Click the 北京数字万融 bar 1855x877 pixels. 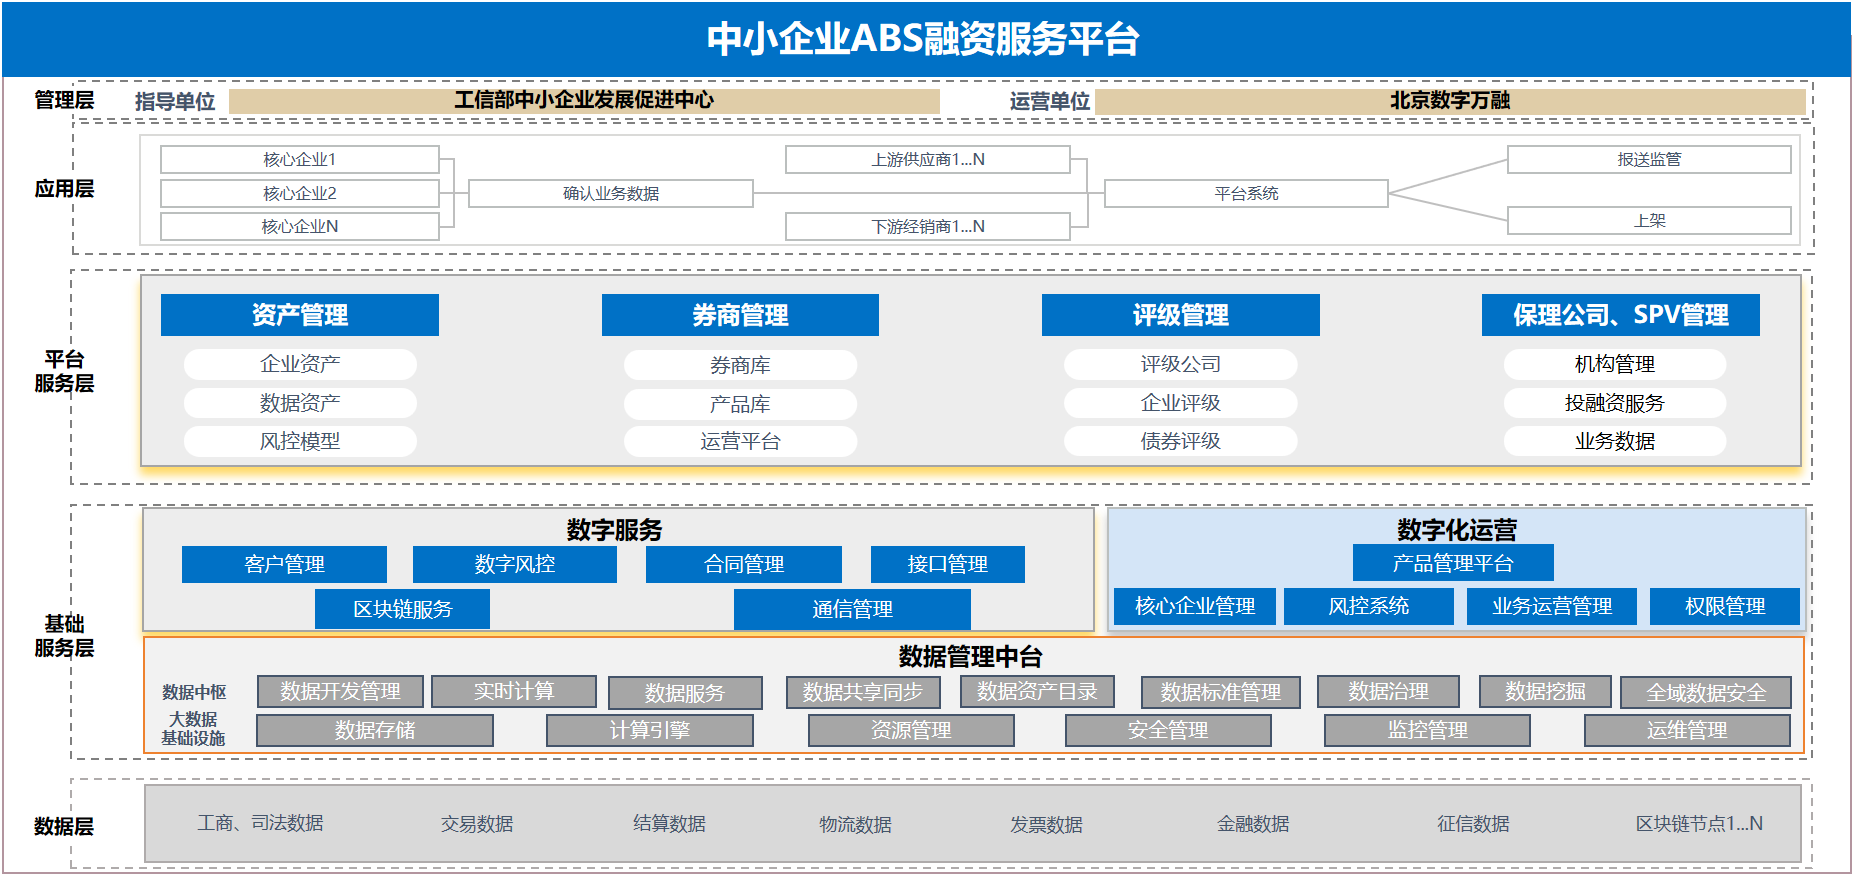point(1450,100)
